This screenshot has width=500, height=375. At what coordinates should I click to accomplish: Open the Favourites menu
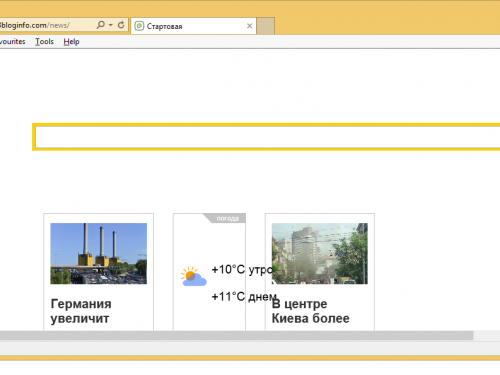tap(13, 42)
